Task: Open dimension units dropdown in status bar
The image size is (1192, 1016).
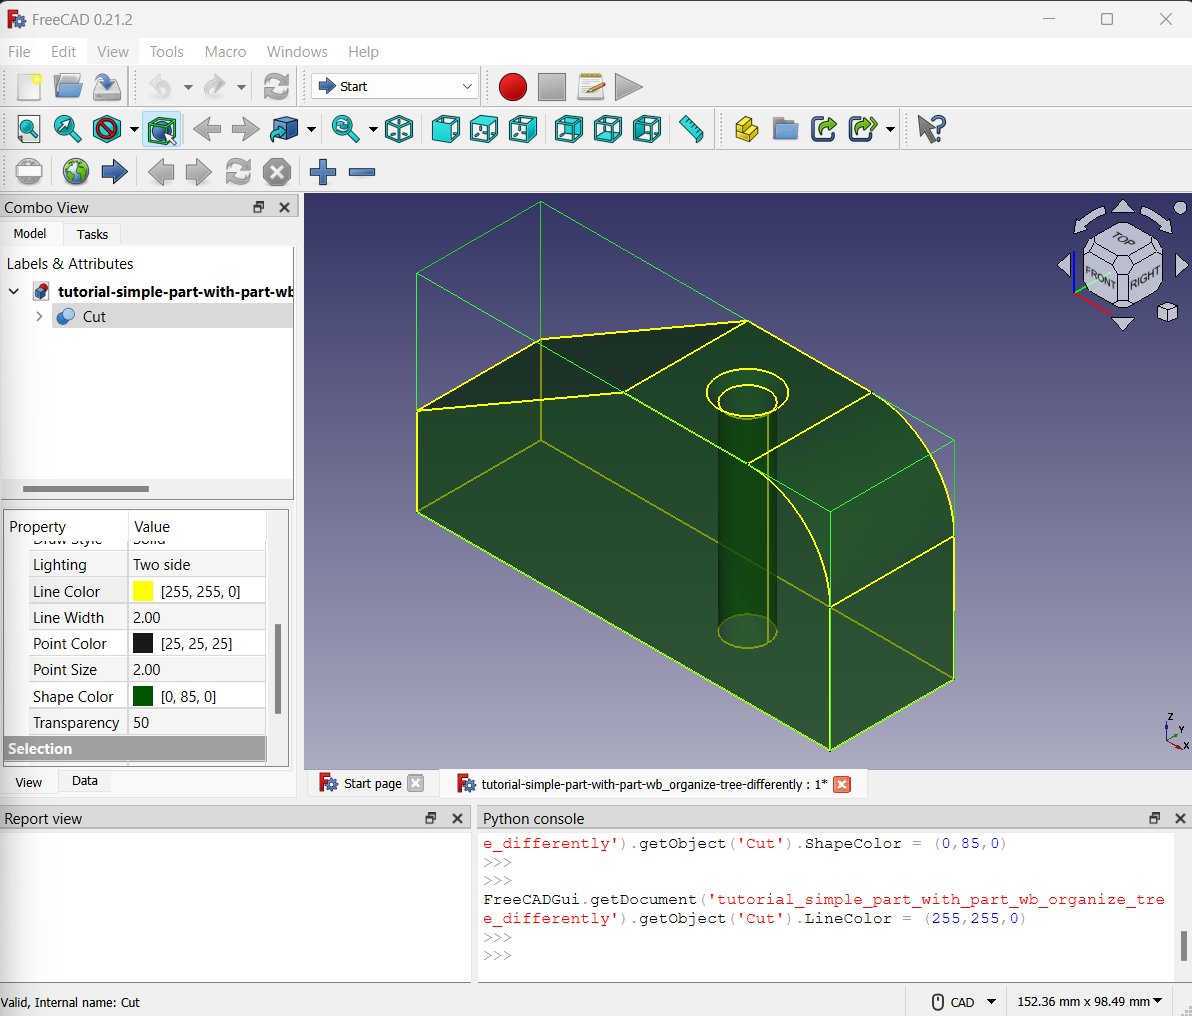Action: pos(1089,1002)
